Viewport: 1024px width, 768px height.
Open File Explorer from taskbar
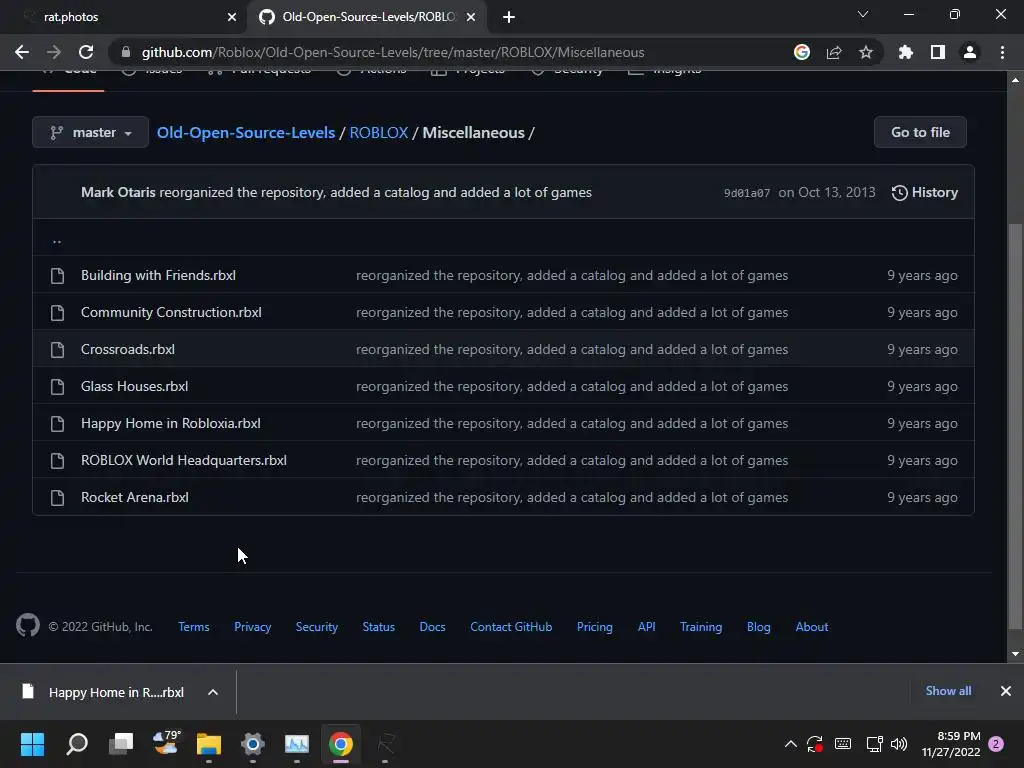click(209, 744)
